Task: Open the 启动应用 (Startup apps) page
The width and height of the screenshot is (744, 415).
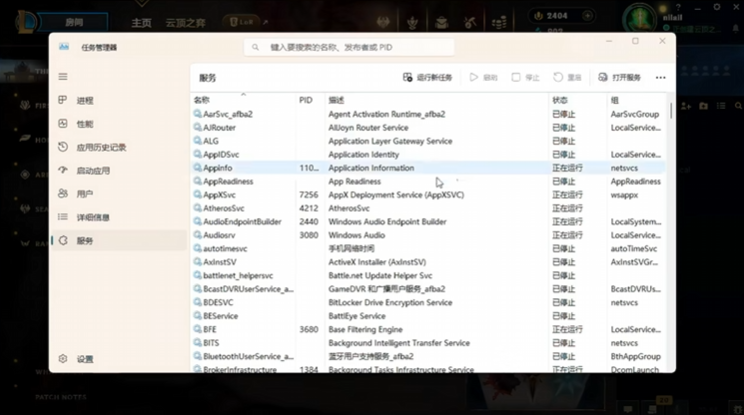Action: [x=92, y=171]
